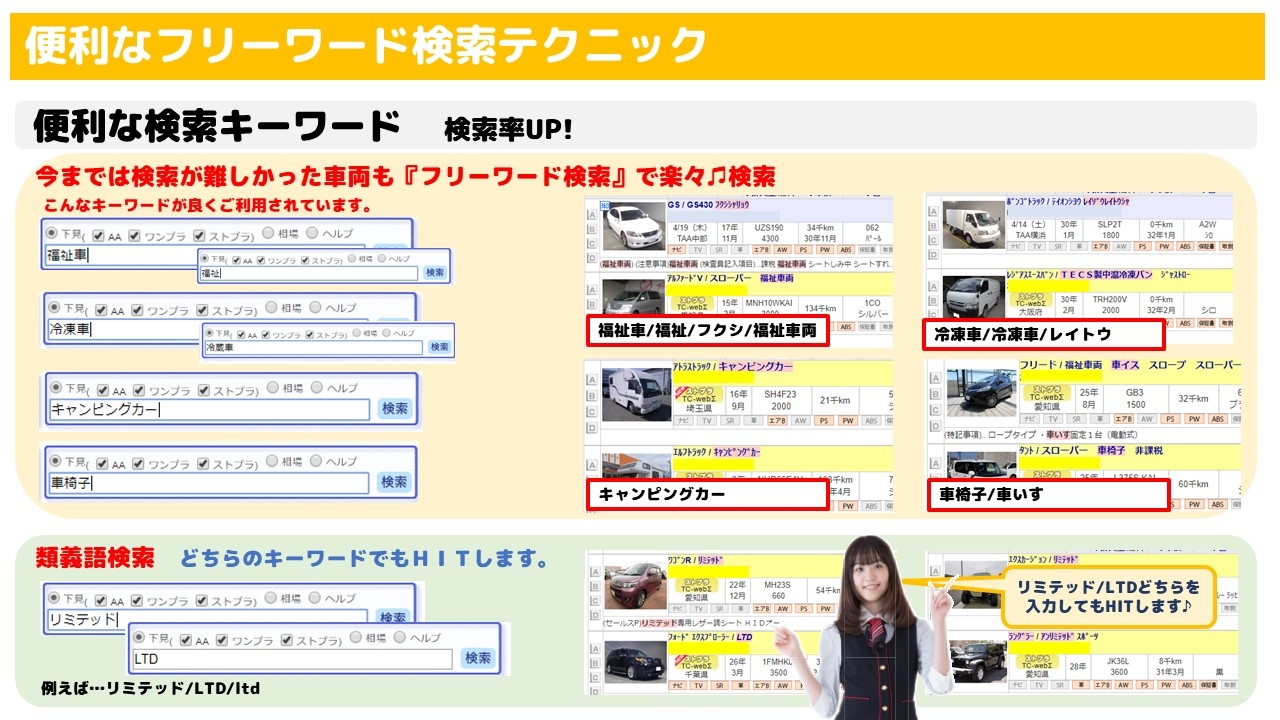Click the B button beside the GS430 listing

[593, 229]
